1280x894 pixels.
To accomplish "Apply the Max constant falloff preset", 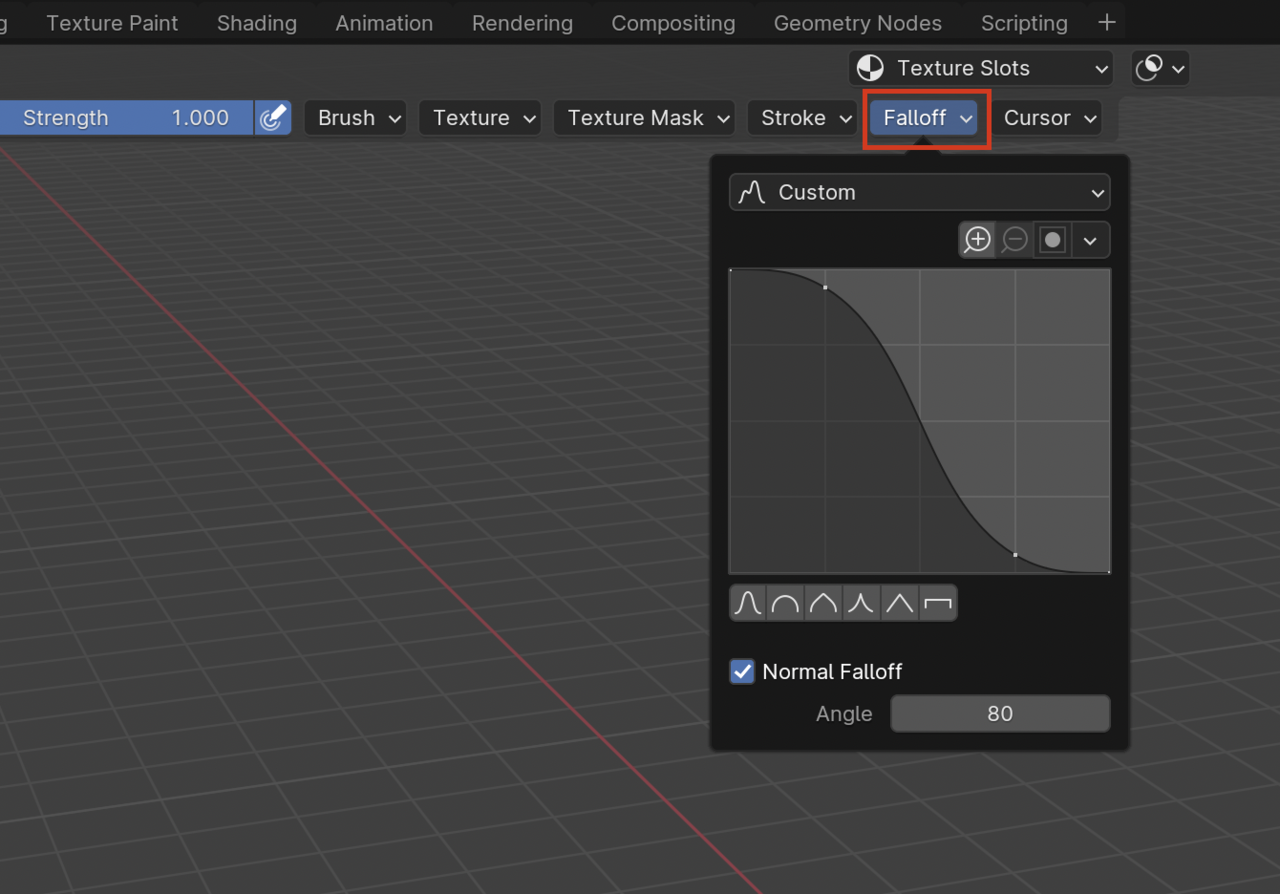I will tap(937, 603).
